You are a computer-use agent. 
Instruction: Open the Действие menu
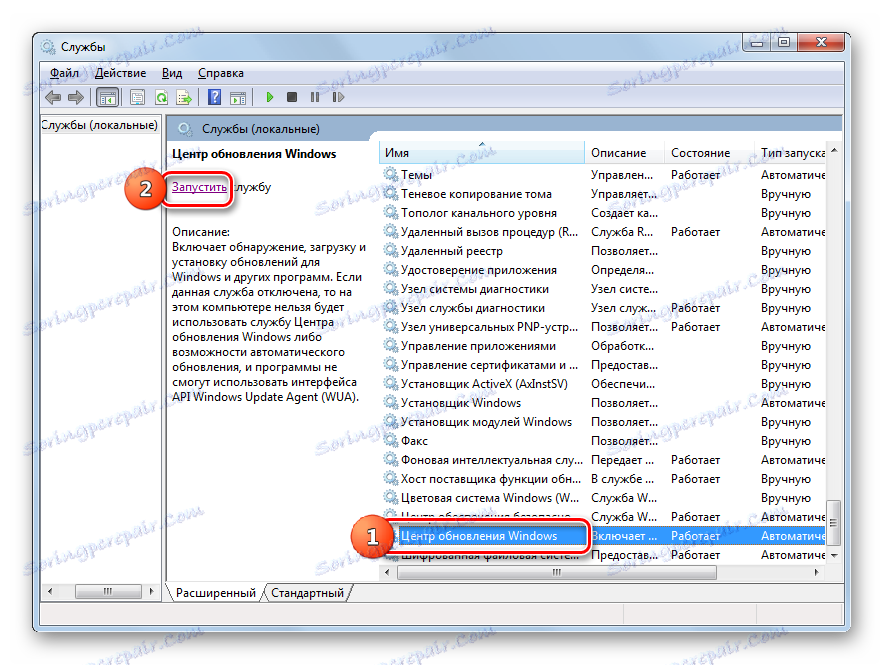tap(120, 73)
